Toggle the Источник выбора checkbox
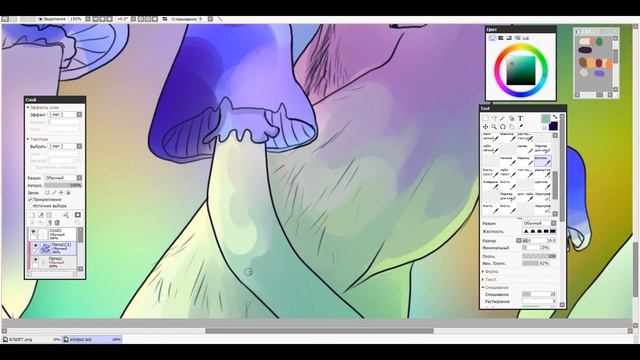 pyautogui.click(x=30, y=206)
